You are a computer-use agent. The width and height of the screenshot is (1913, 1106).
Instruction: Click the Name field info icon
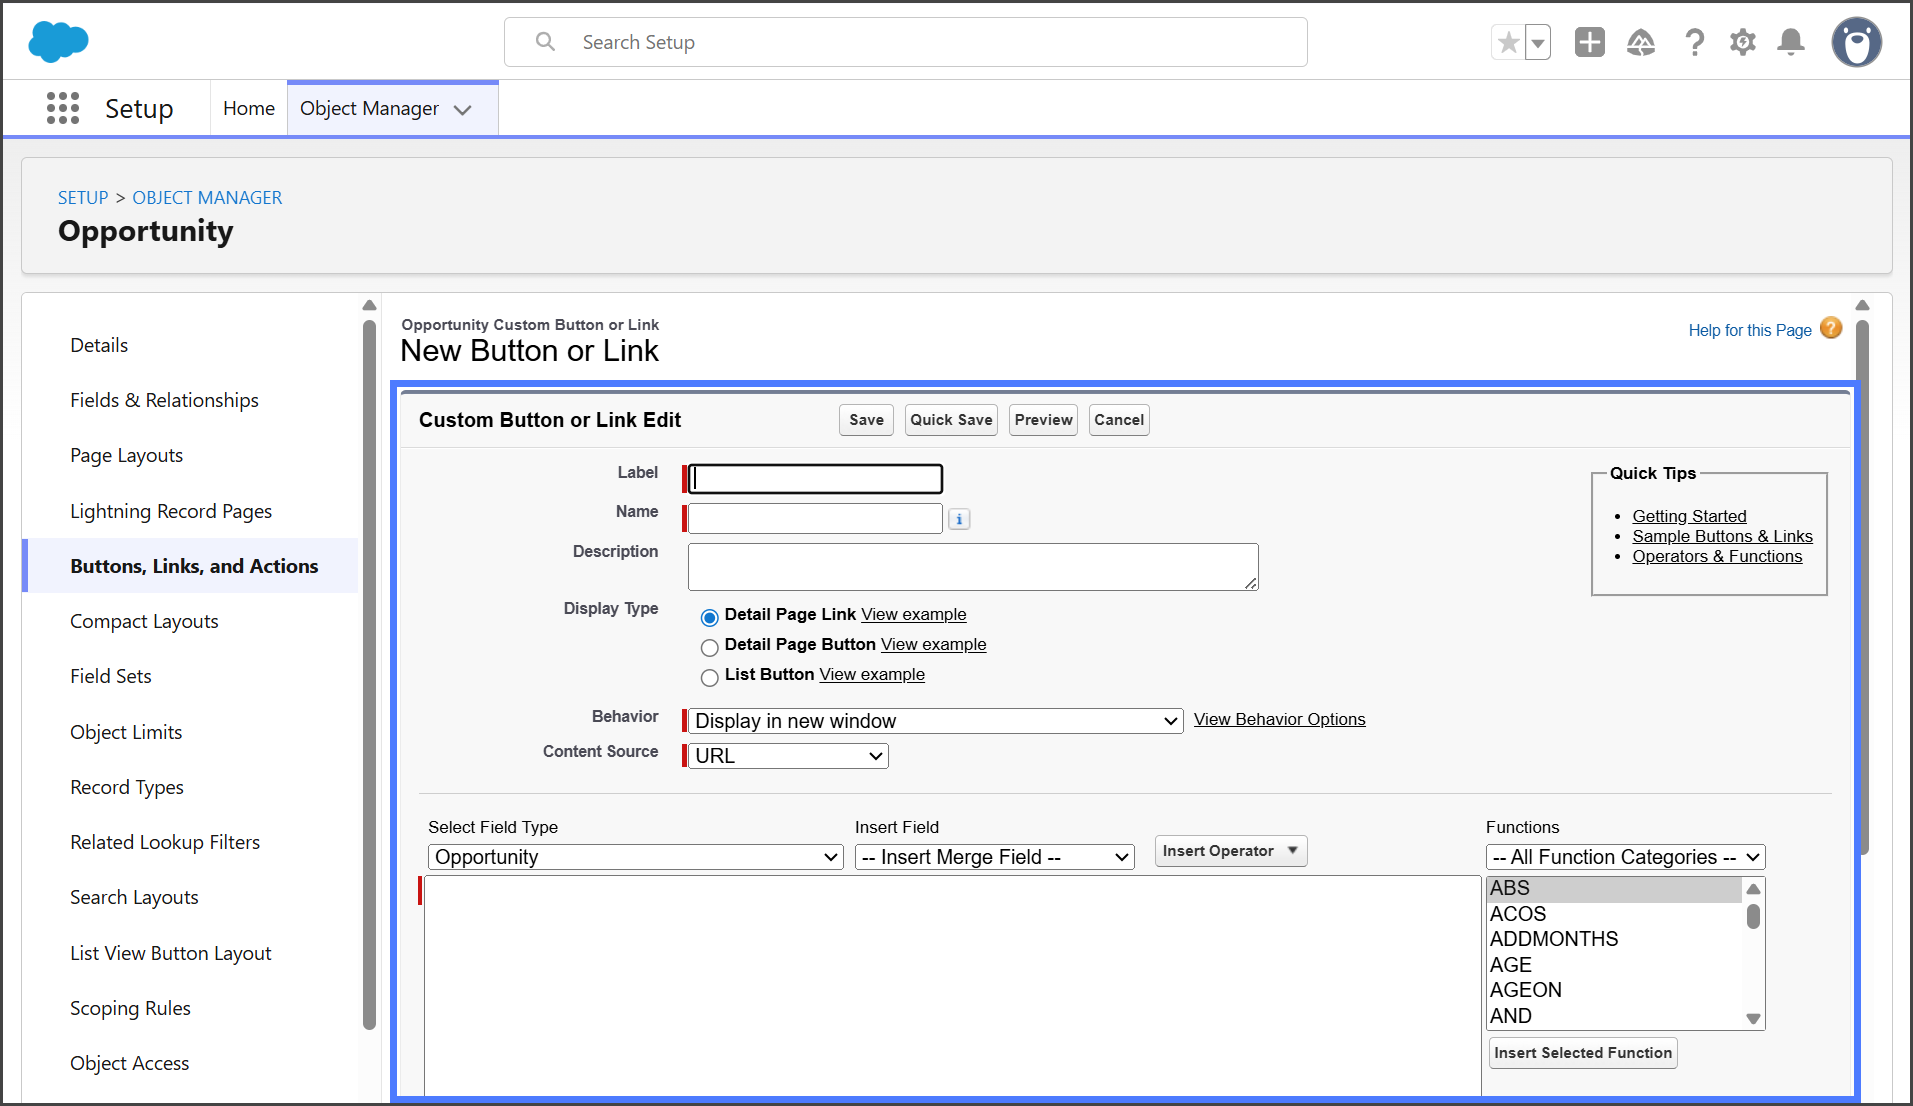click(x=959, y=519)
